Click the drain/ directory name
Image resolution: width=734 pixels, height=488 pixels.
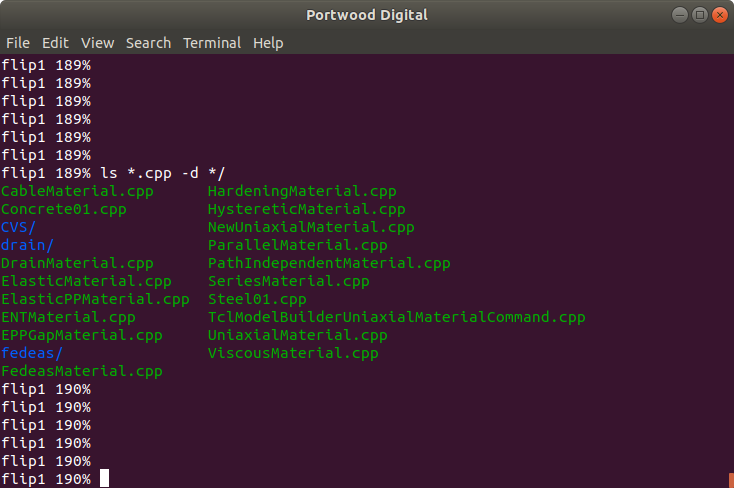[x=27, y=245]
